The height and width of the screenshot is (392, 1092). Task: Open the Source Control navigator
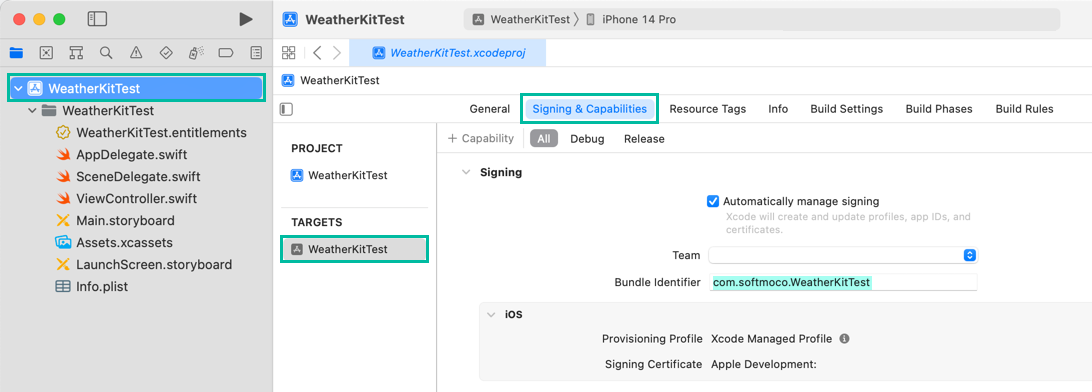(x=46, y=52)
